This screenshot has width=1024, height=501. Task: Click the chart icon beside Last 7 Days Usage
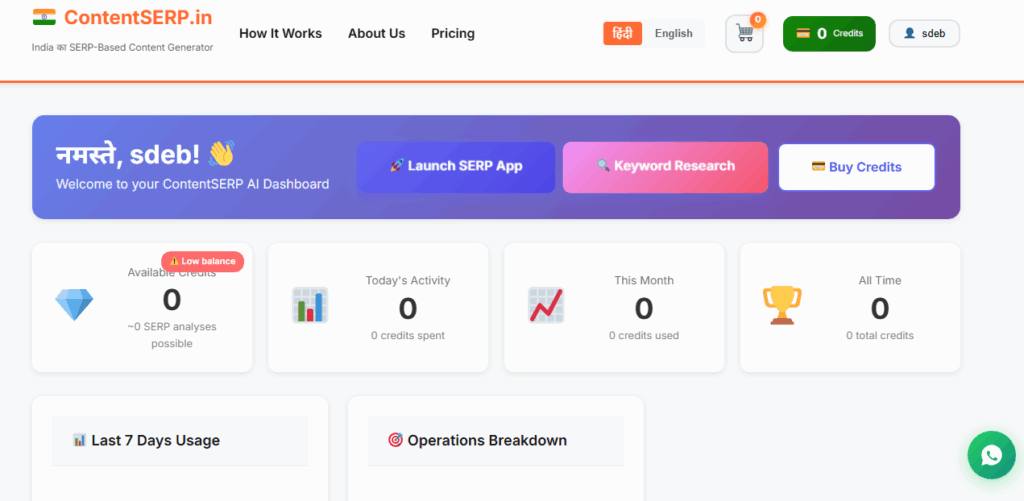pyautogui.click(x=80, y=440)
